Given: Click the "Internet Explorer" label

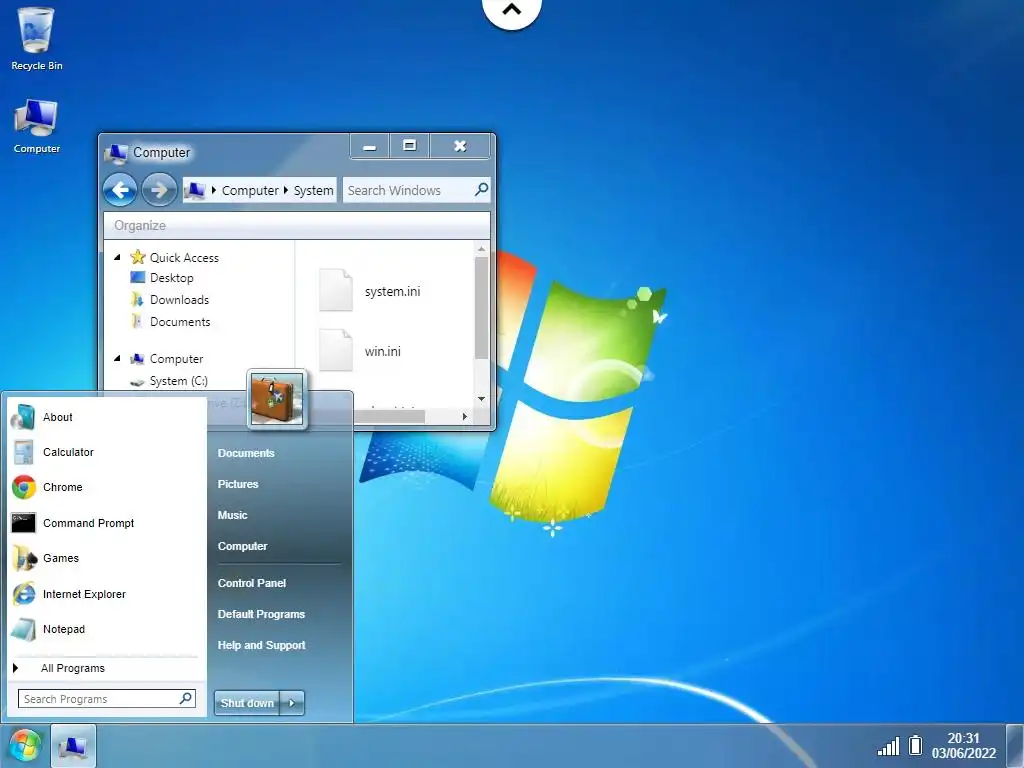Looking at the screenshot, I should pos(84,594).
